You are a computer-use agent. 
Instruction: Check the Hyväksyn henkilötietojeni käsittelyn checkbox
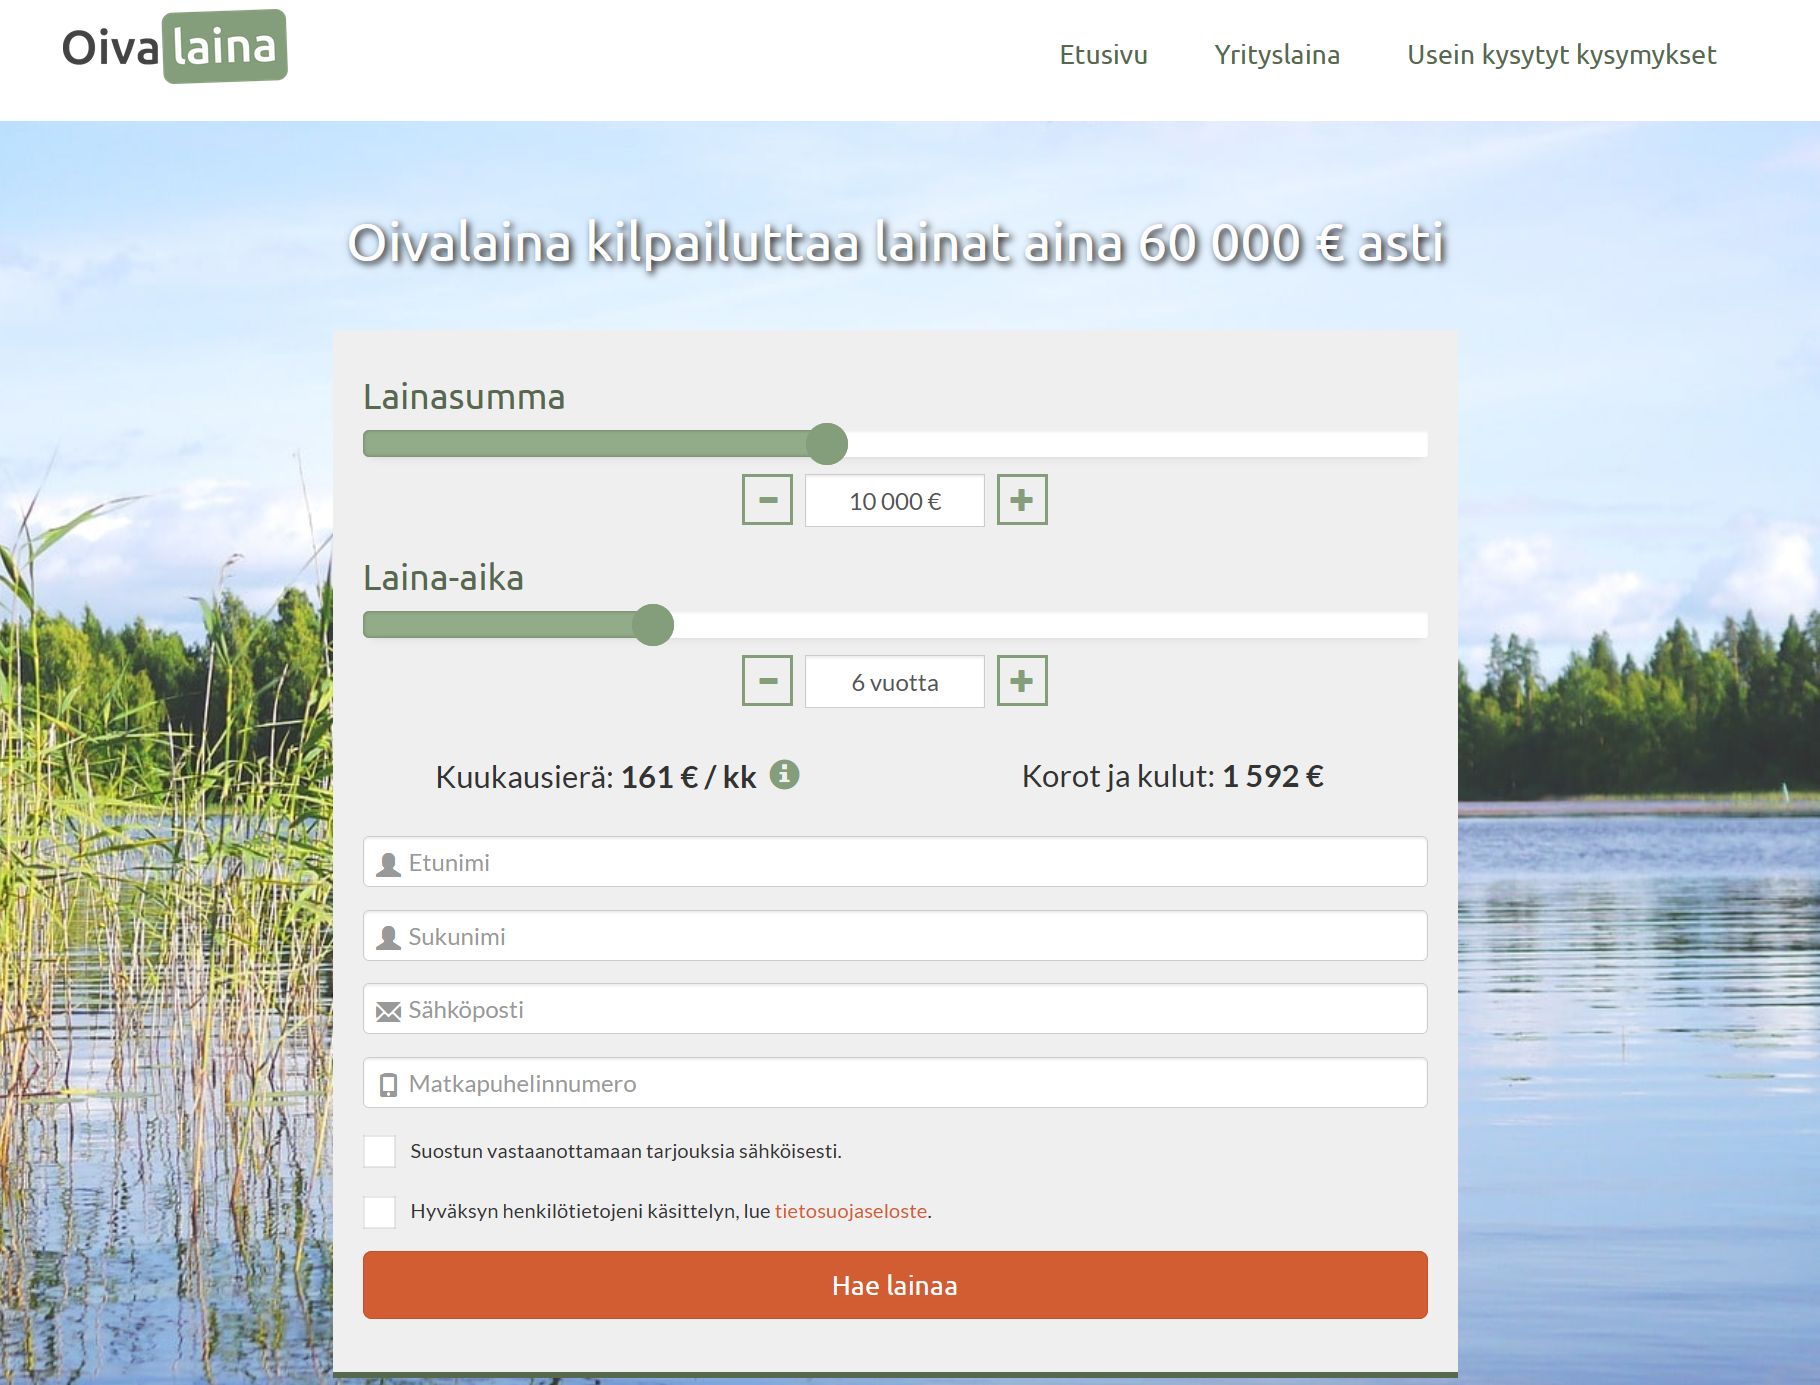coord(379,1212)
